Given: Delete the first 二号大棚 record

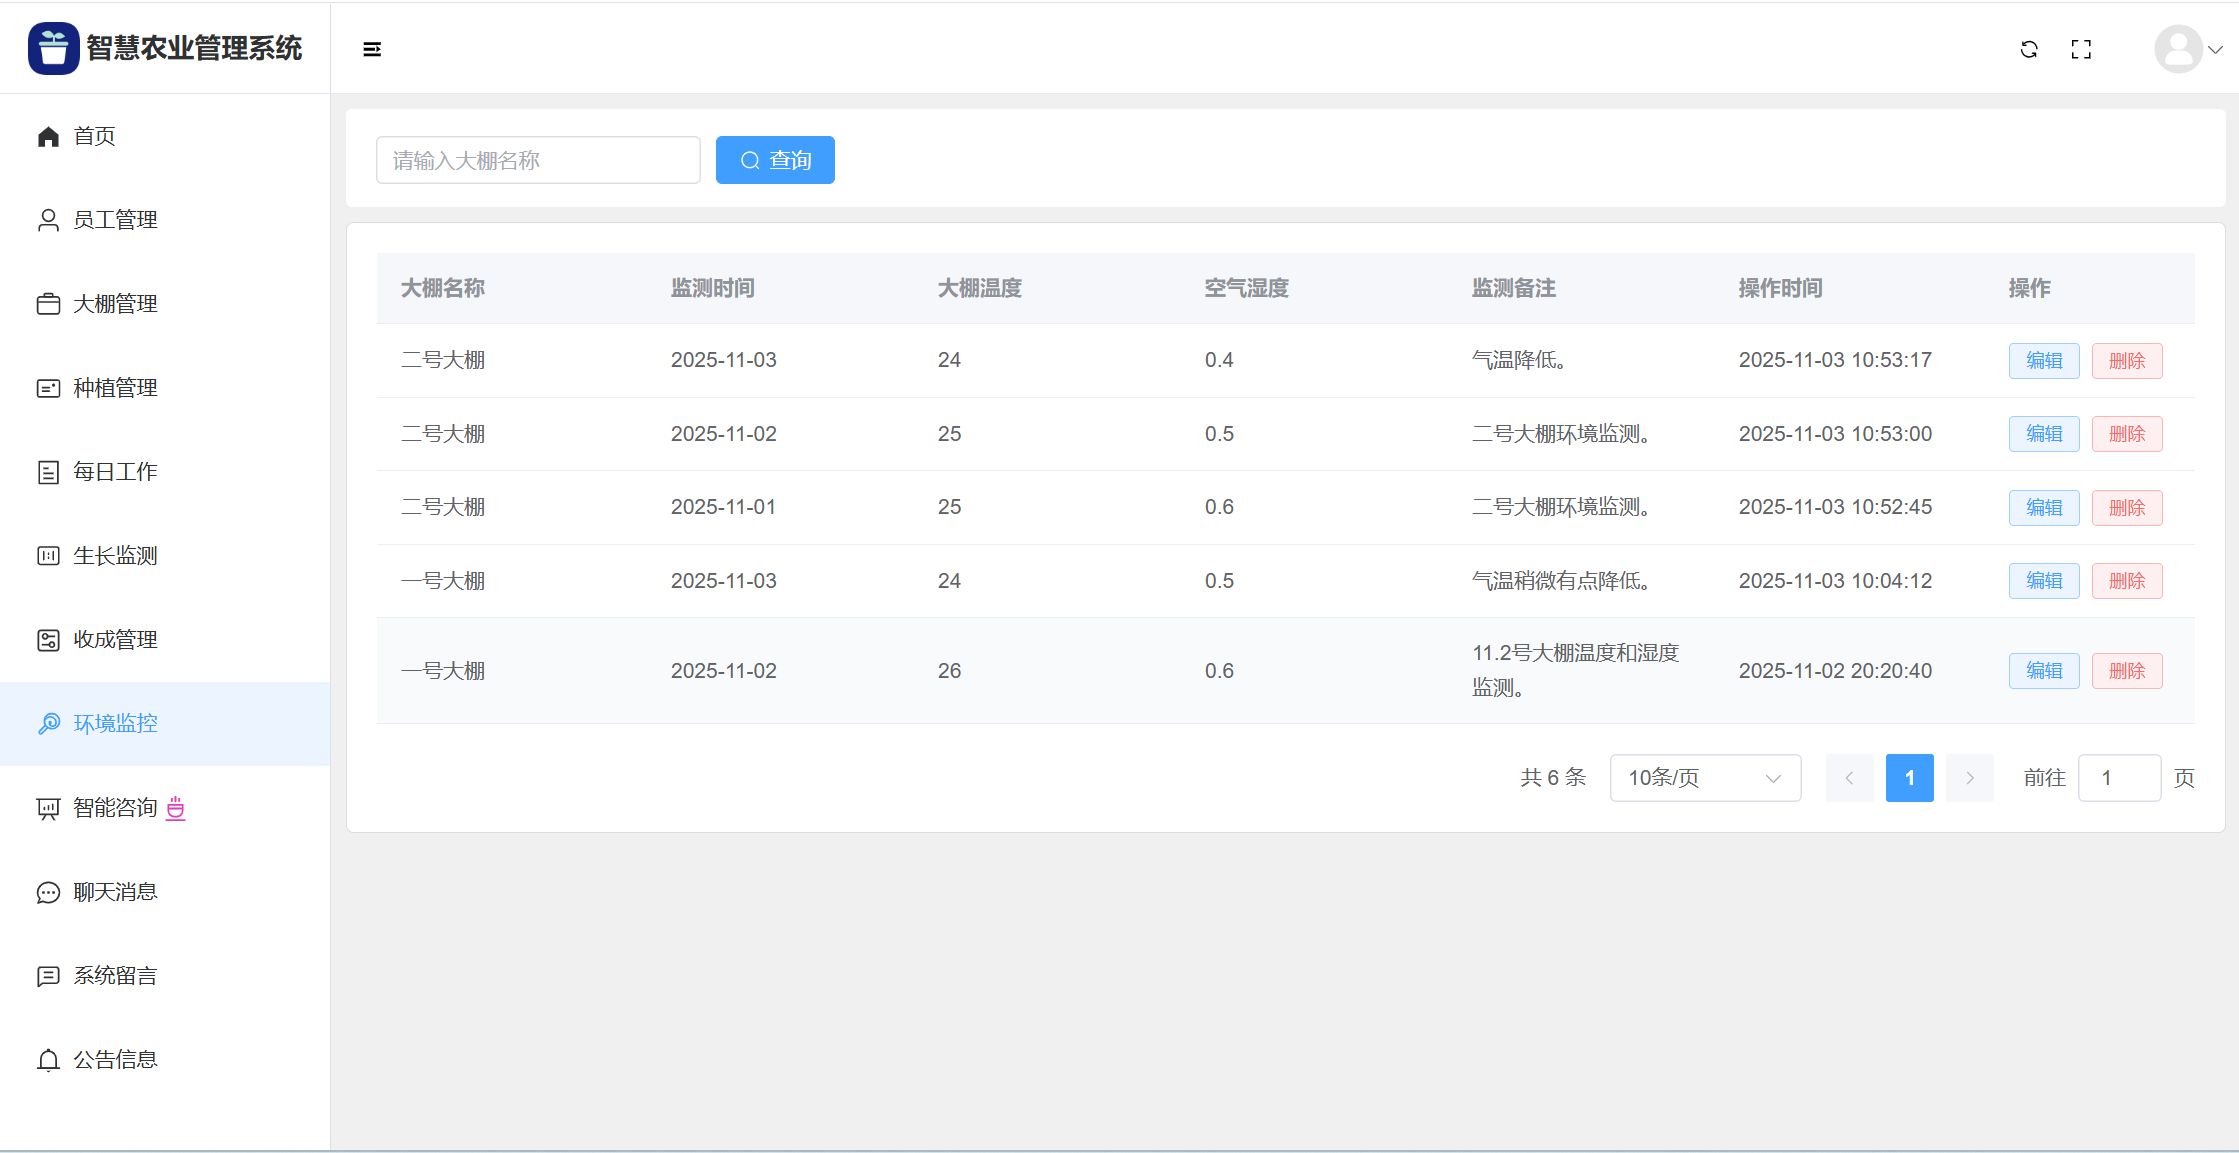Looking at the screenshot, I should [x=2126, y=361].
